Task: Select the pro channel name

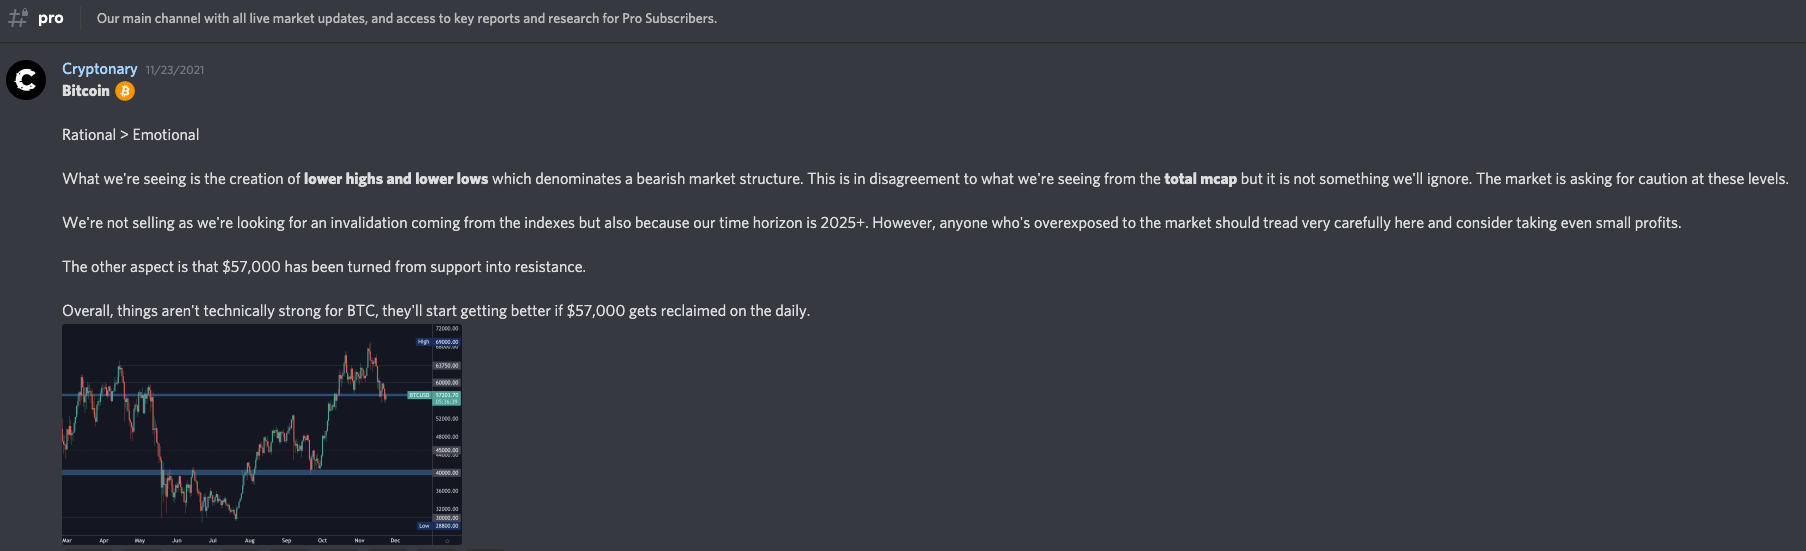Action: [51, 18]
